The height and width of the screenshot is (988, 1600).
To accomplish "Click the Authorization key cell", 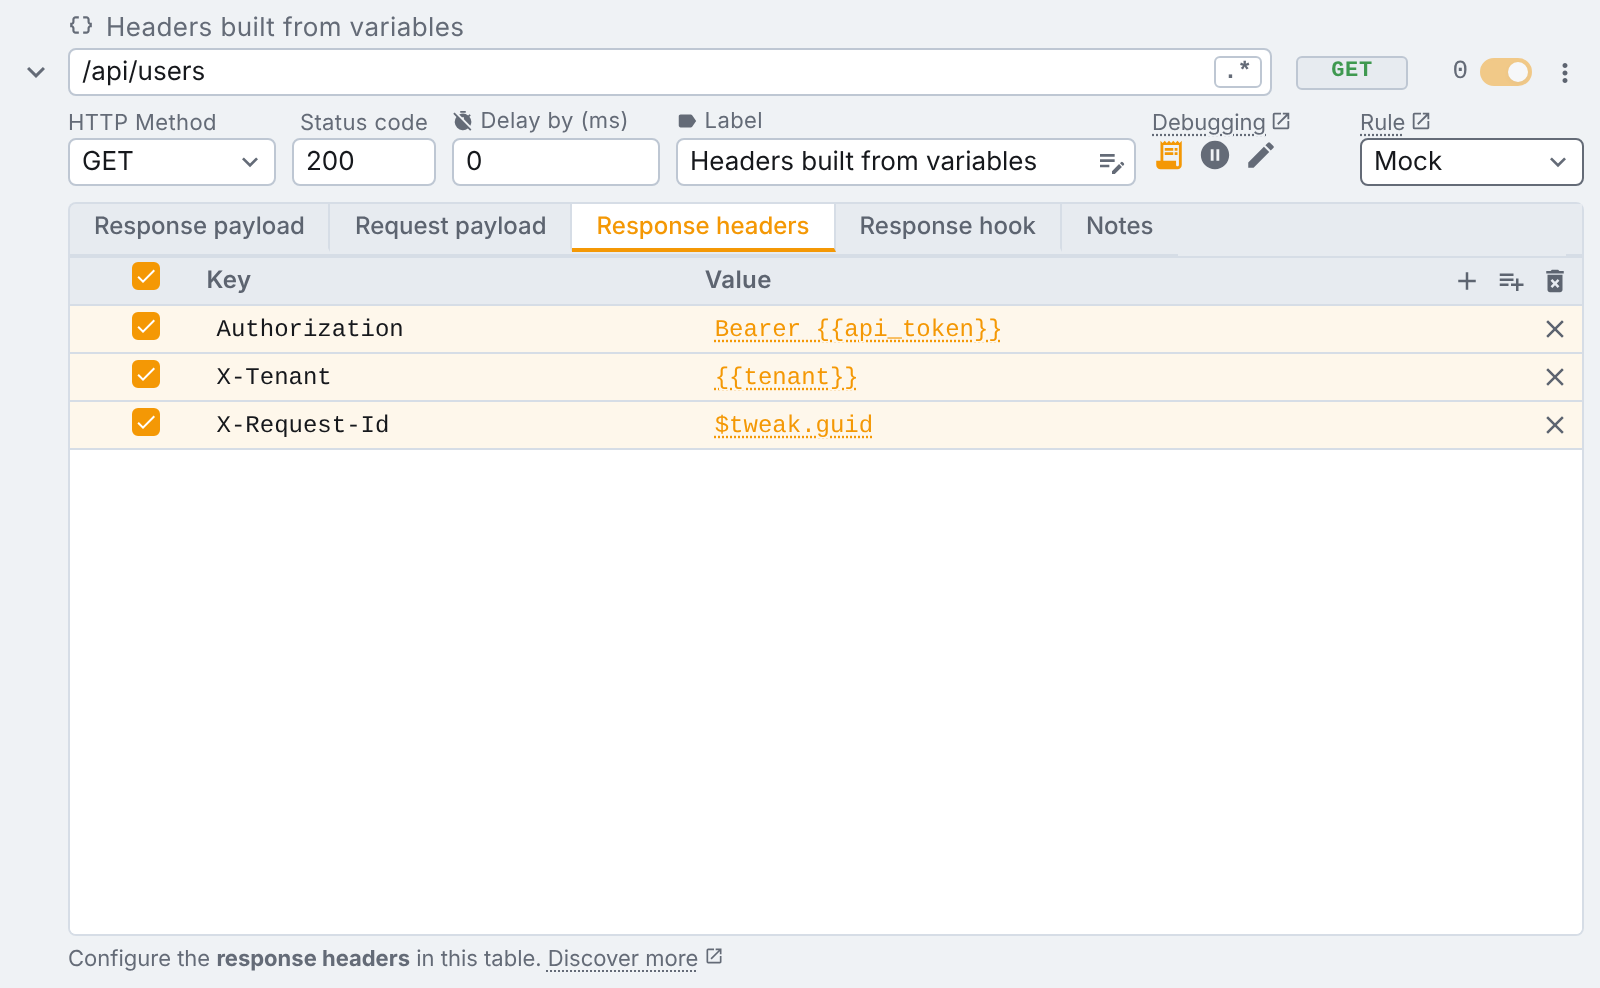I will tap(310, 329).
